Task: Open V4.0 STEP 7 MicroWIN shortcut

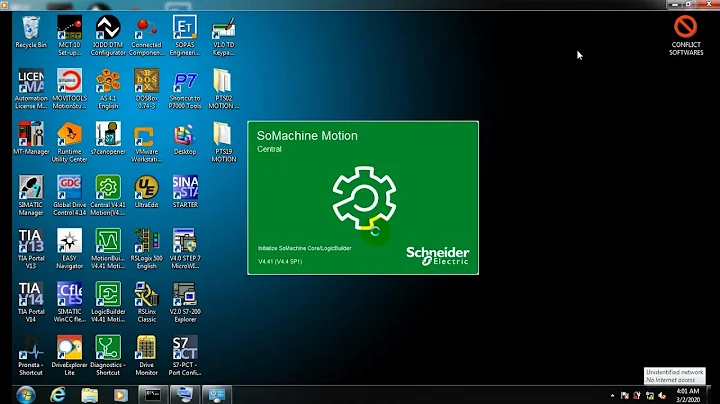Action: [185, 248]
